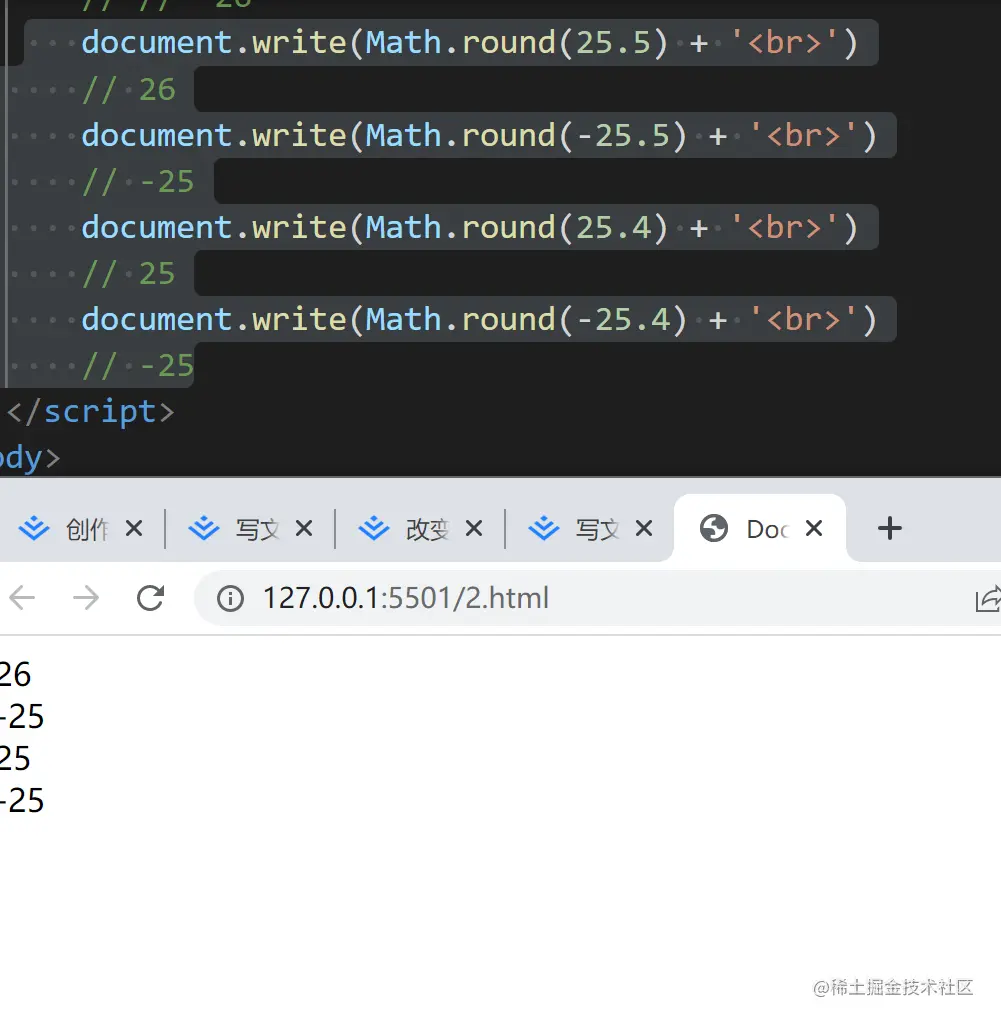This screenshot has height=1025, width=1001.
Task: Click the Math.round(25.5) code line
Action: pos(469,43)
